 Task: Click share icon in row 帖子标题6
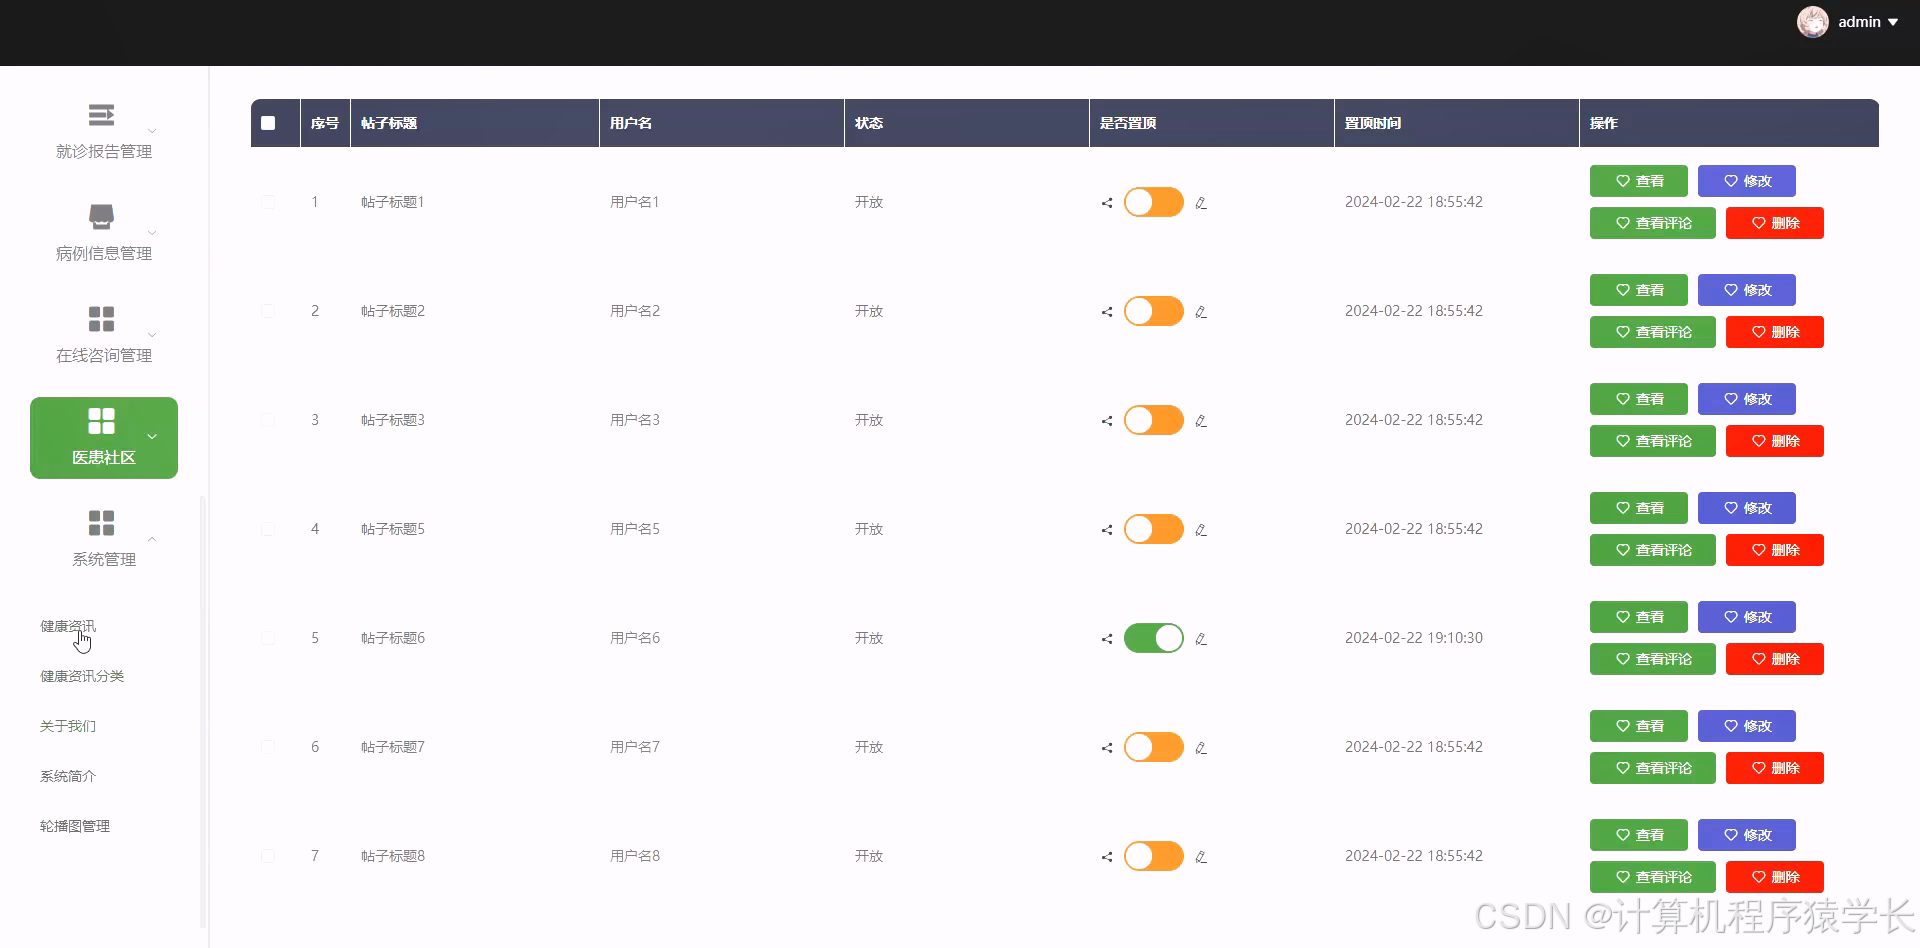pyautogui.click(x=1107, y=639)
